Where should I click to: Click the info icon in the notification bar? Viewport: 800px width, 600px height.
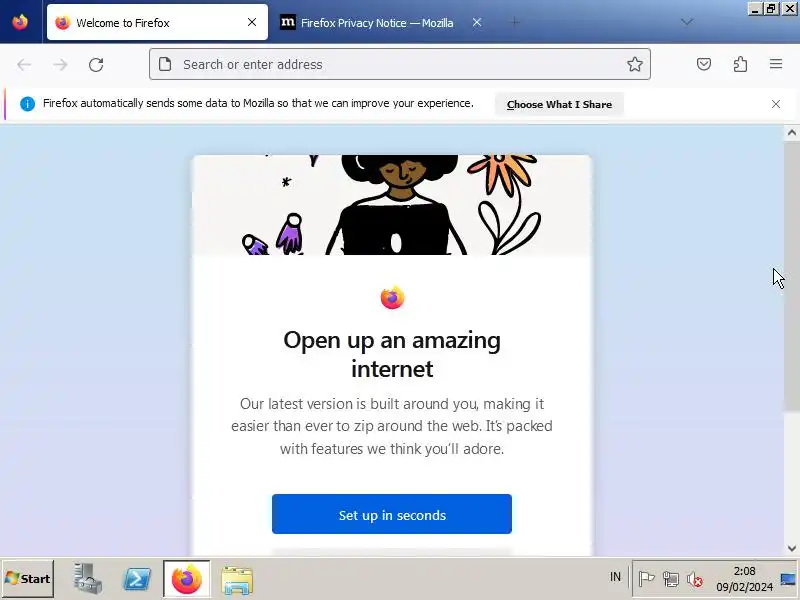click(x=27, y=104)
